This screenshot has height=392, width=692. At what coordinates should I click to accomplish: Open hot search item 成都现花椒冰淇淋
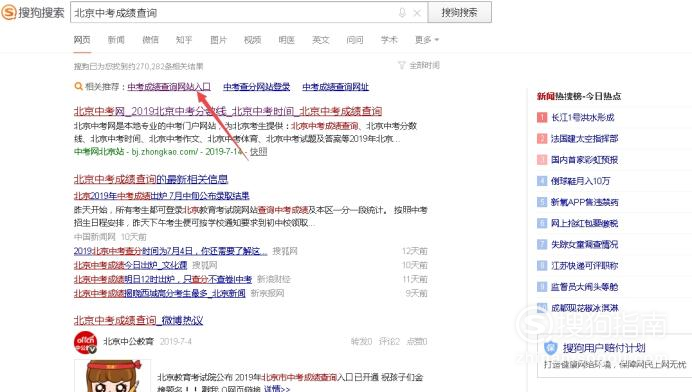[584, 308]
